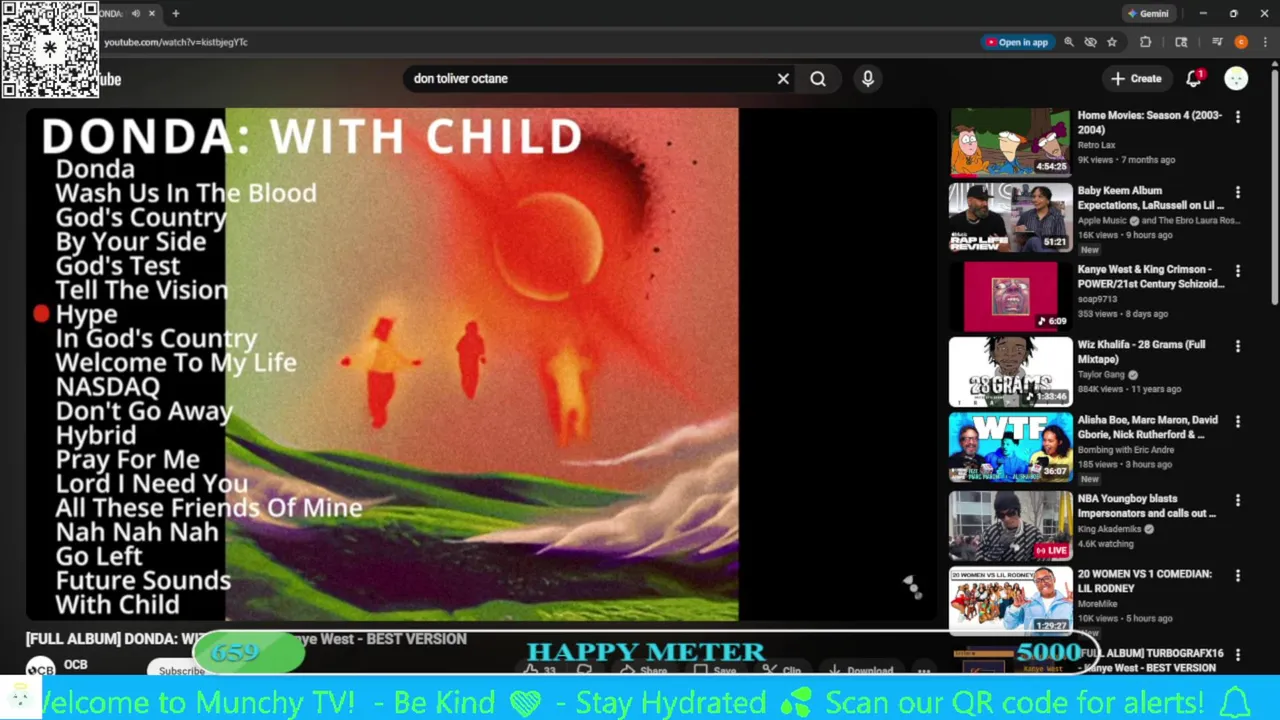Click 'Bombing with Eric Andre' channel name
Image resolution: width=1280 pixels, height=720 pixels.
pyautogui.click(x=1126, y=450)
